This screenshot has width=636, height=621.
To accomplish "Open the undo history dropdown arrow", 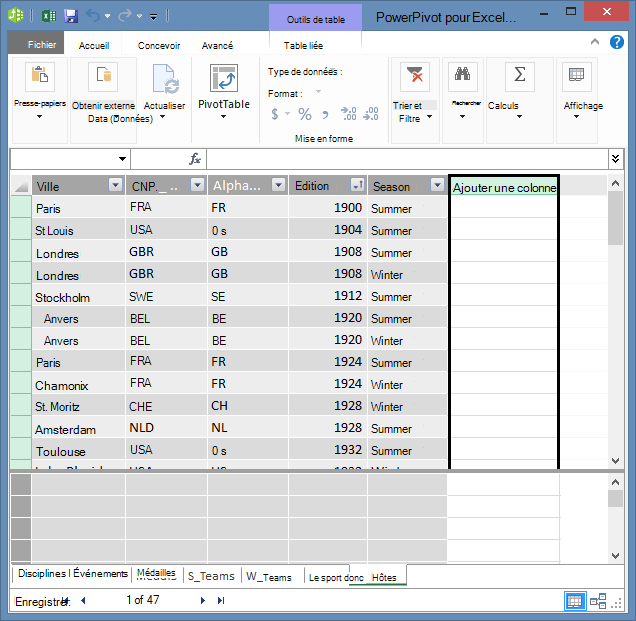I will click(x=107, y=16).
